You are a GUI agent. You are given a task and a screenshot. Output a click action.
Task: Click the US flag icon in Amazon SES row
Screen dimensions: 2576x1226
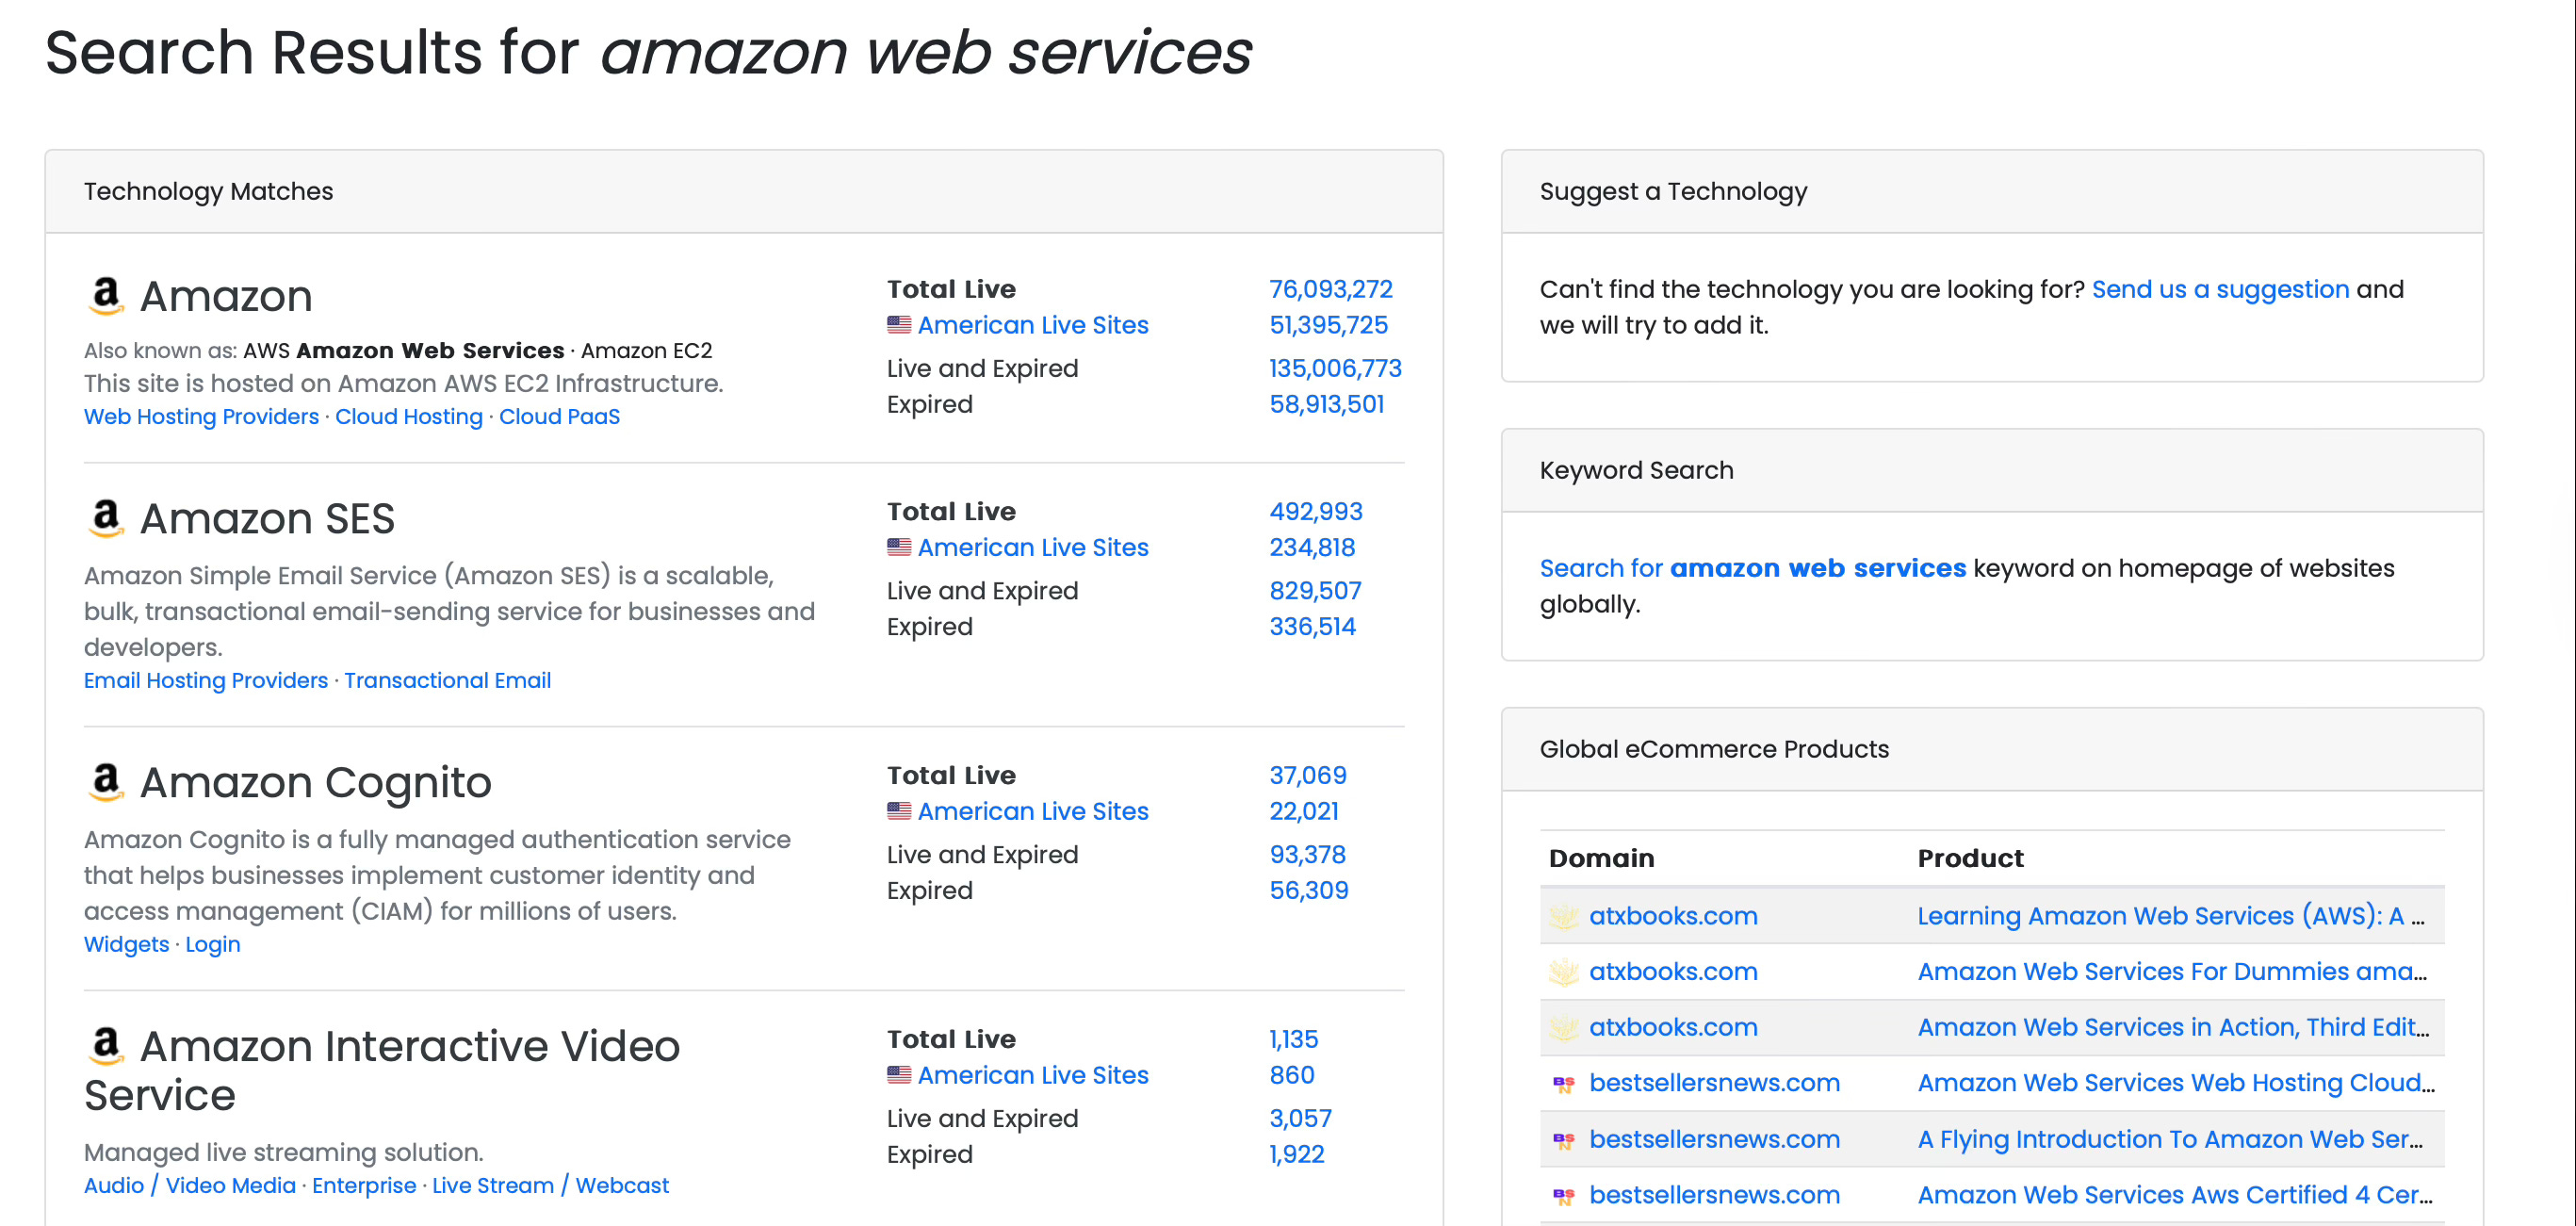(898, 547)
